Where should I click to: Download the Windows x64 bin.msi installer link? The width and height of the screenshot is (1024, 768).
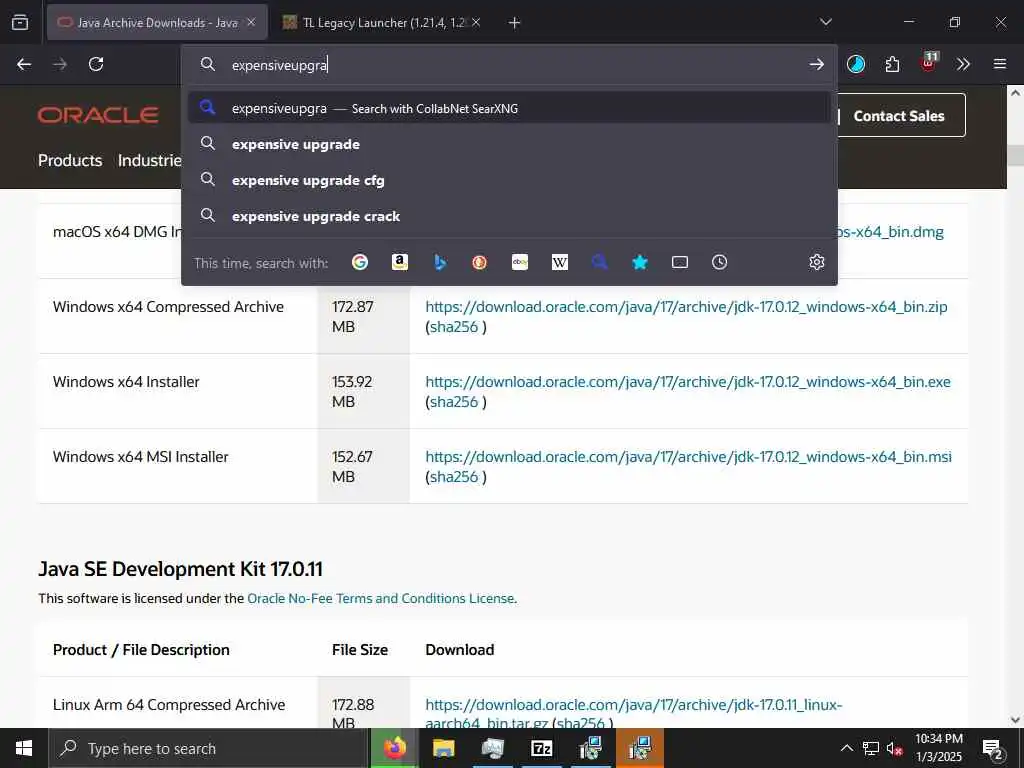point(688,457)
